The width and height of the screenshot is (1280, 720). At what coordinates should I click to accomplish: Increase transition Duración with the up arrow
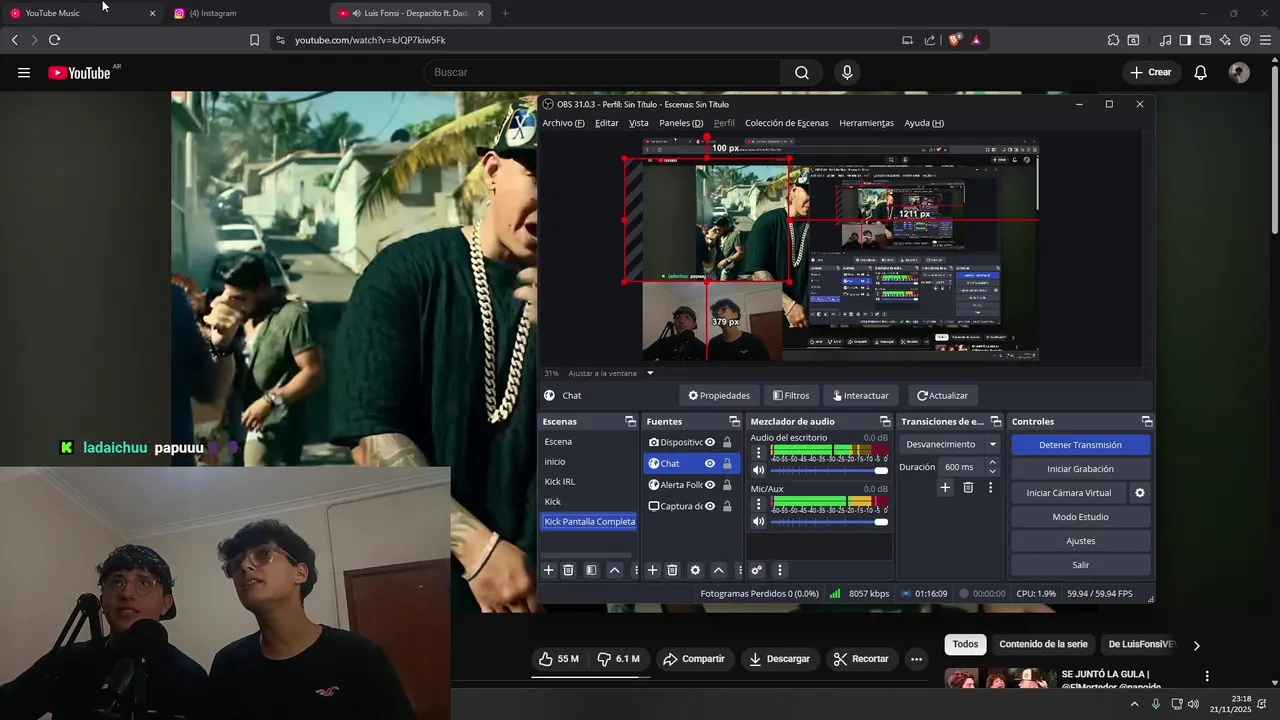tap(992, 463)
